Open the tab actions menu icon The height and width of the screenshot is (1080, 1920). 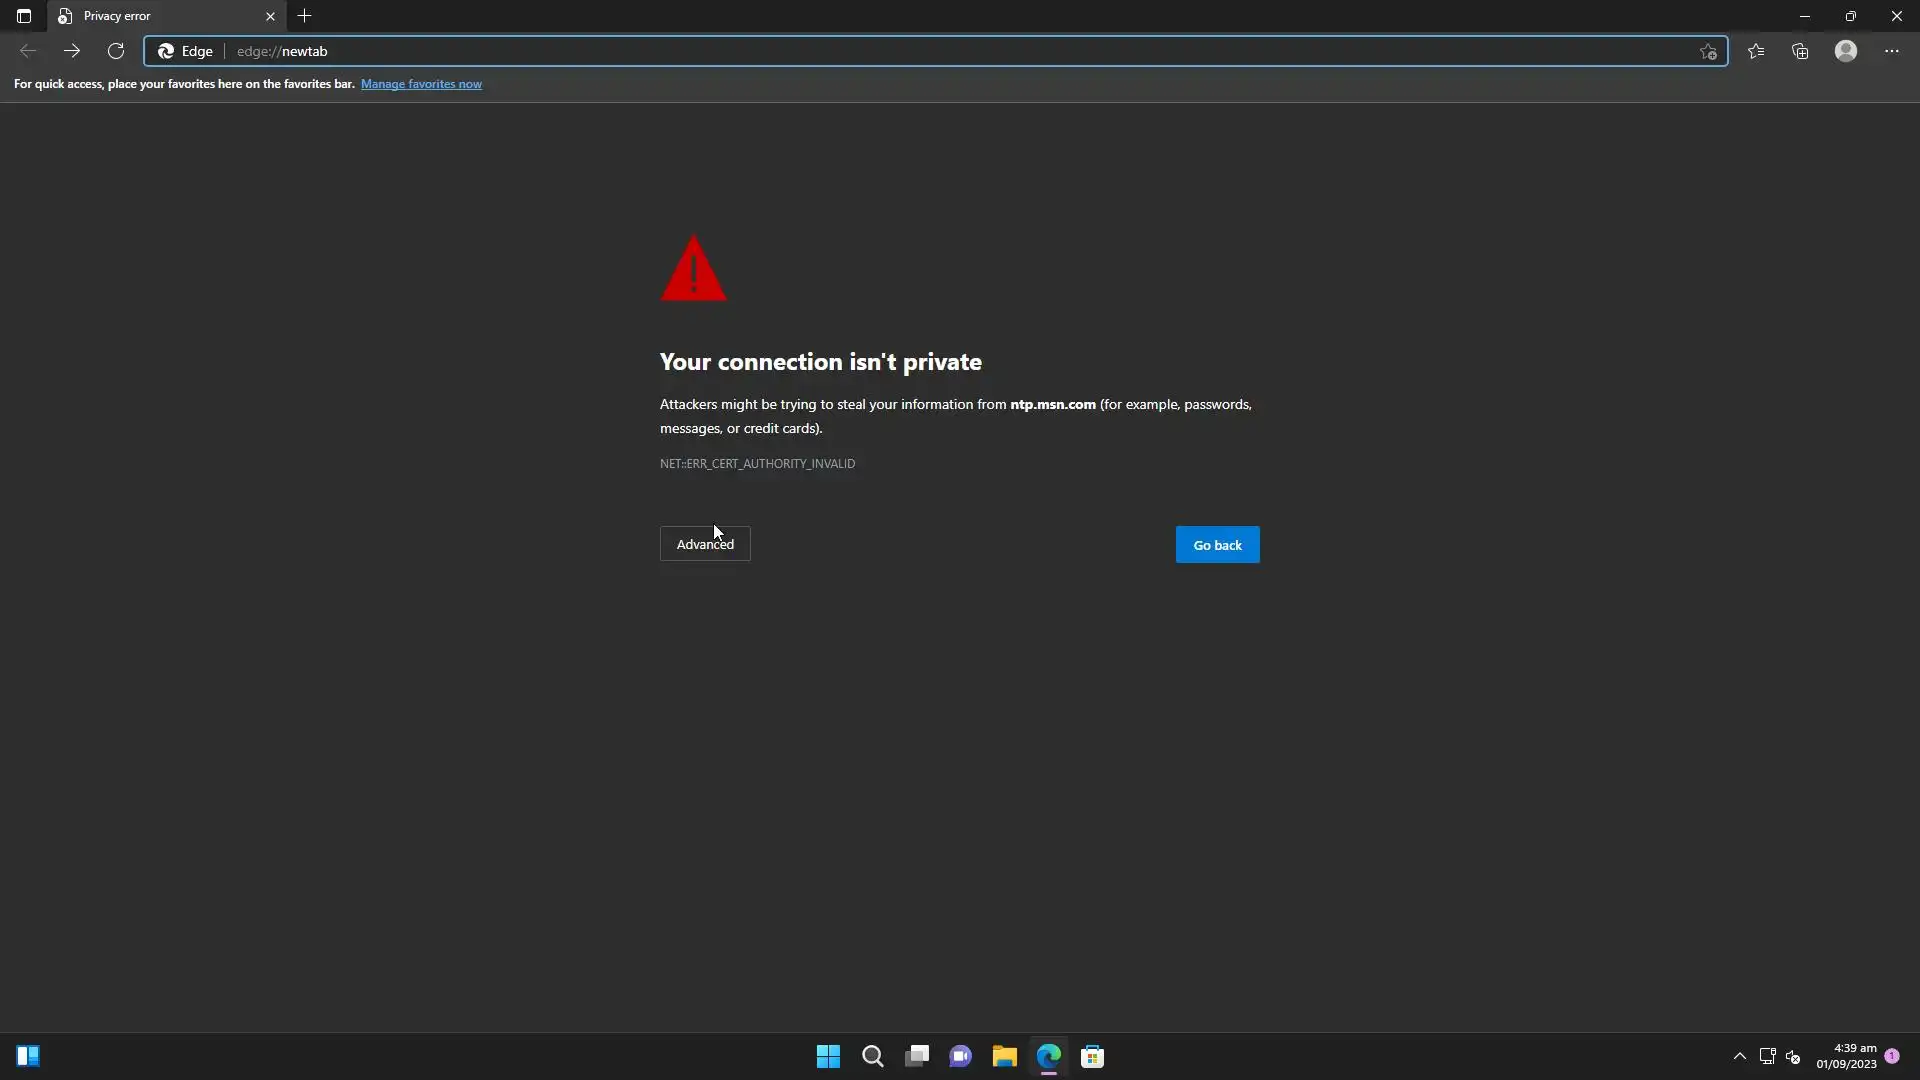click(24, 16)
